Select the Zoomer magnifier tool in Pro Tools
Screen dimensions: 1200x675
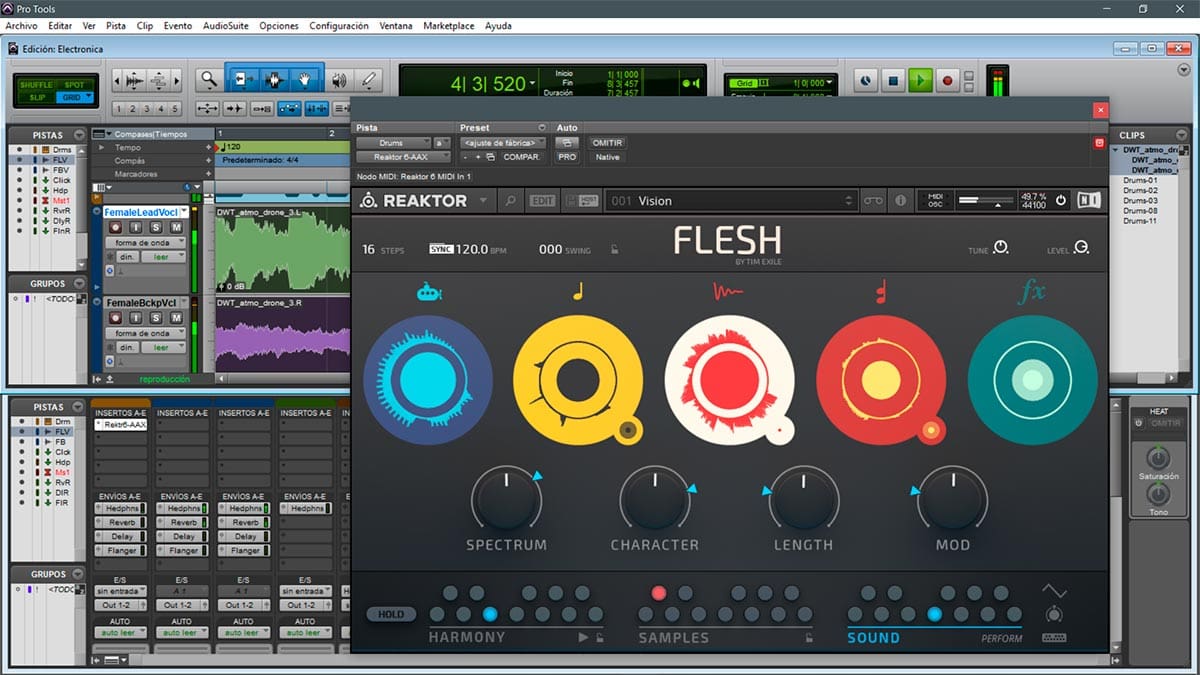tap(208, 80)
